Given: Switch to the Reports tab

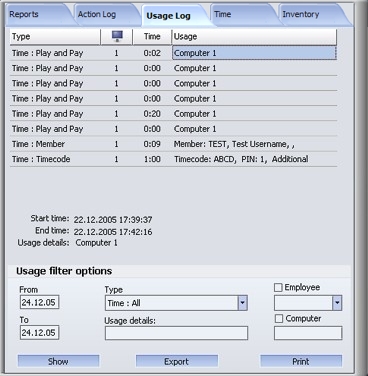Looking at the screenshot, I should [x=24, y=14].
